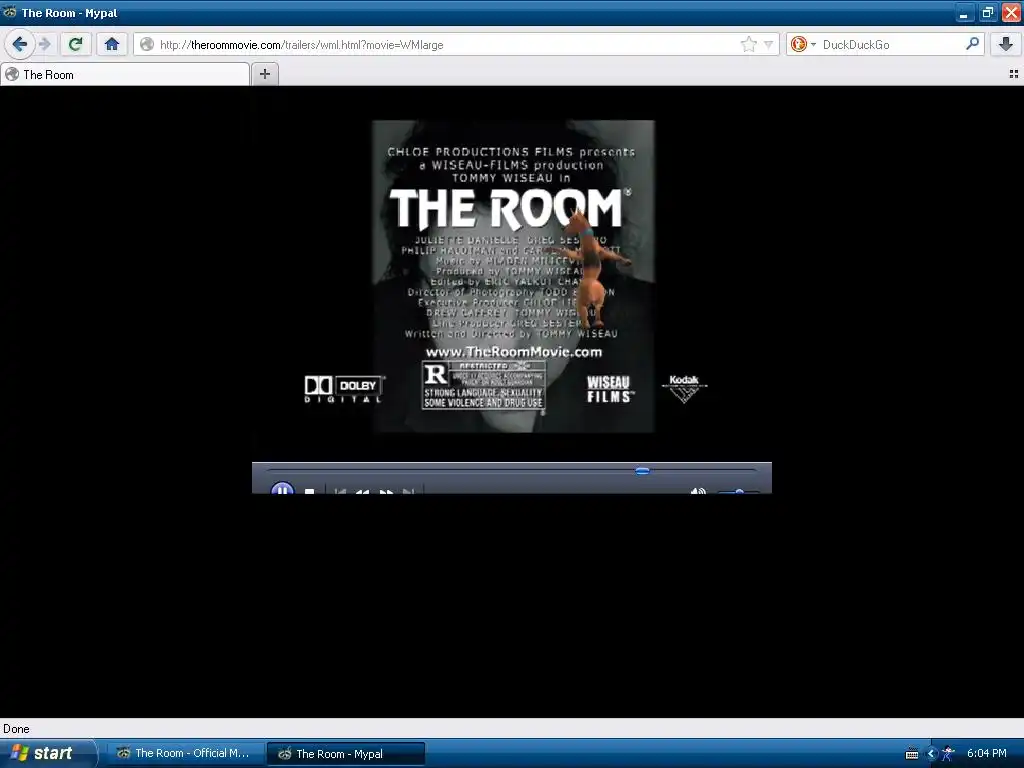Screen dimensions: 1024x768
Task: Click the media player next track button
Action: tap(408, 491)
